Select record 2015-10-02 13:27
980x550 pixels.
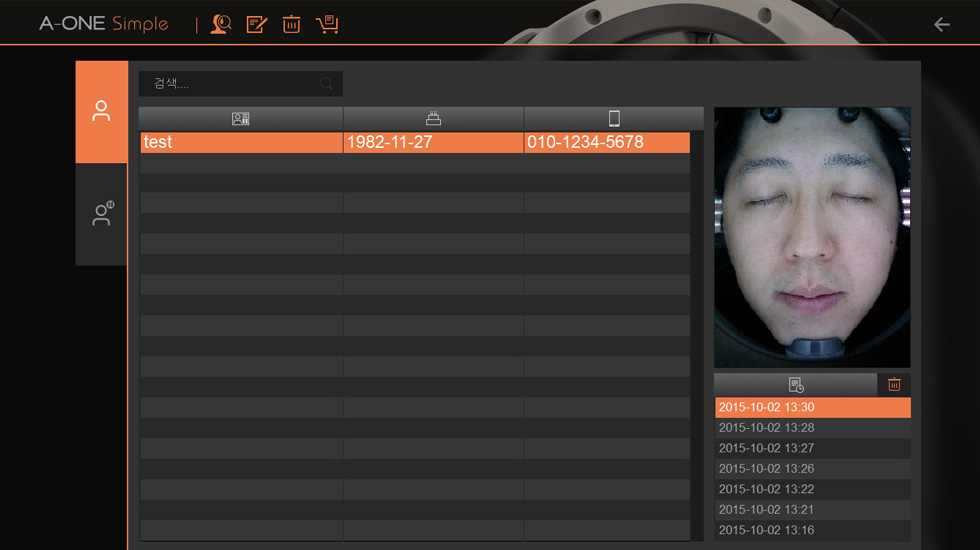point(812,448)
